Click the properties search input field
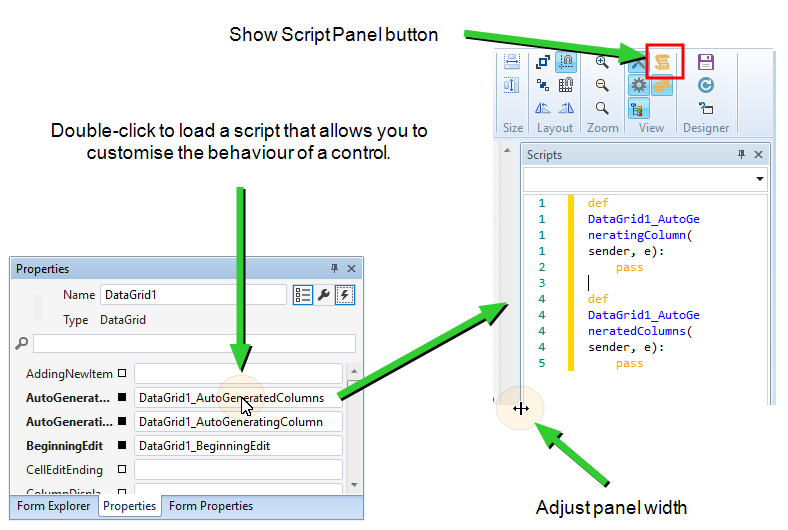Screen dimensions: 788x530 pos(194,344)
